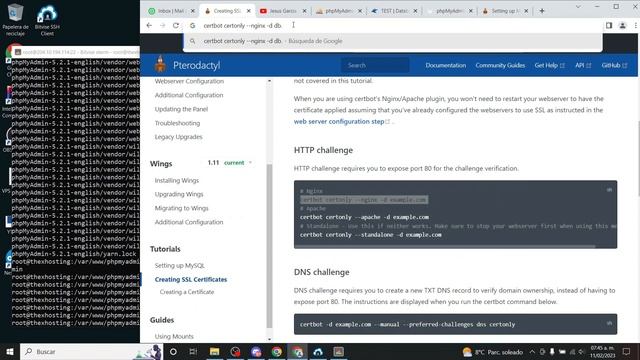640x360 pixels.
Task: Toggle the browser side panel icon
Action: click(x=609, y=25)
